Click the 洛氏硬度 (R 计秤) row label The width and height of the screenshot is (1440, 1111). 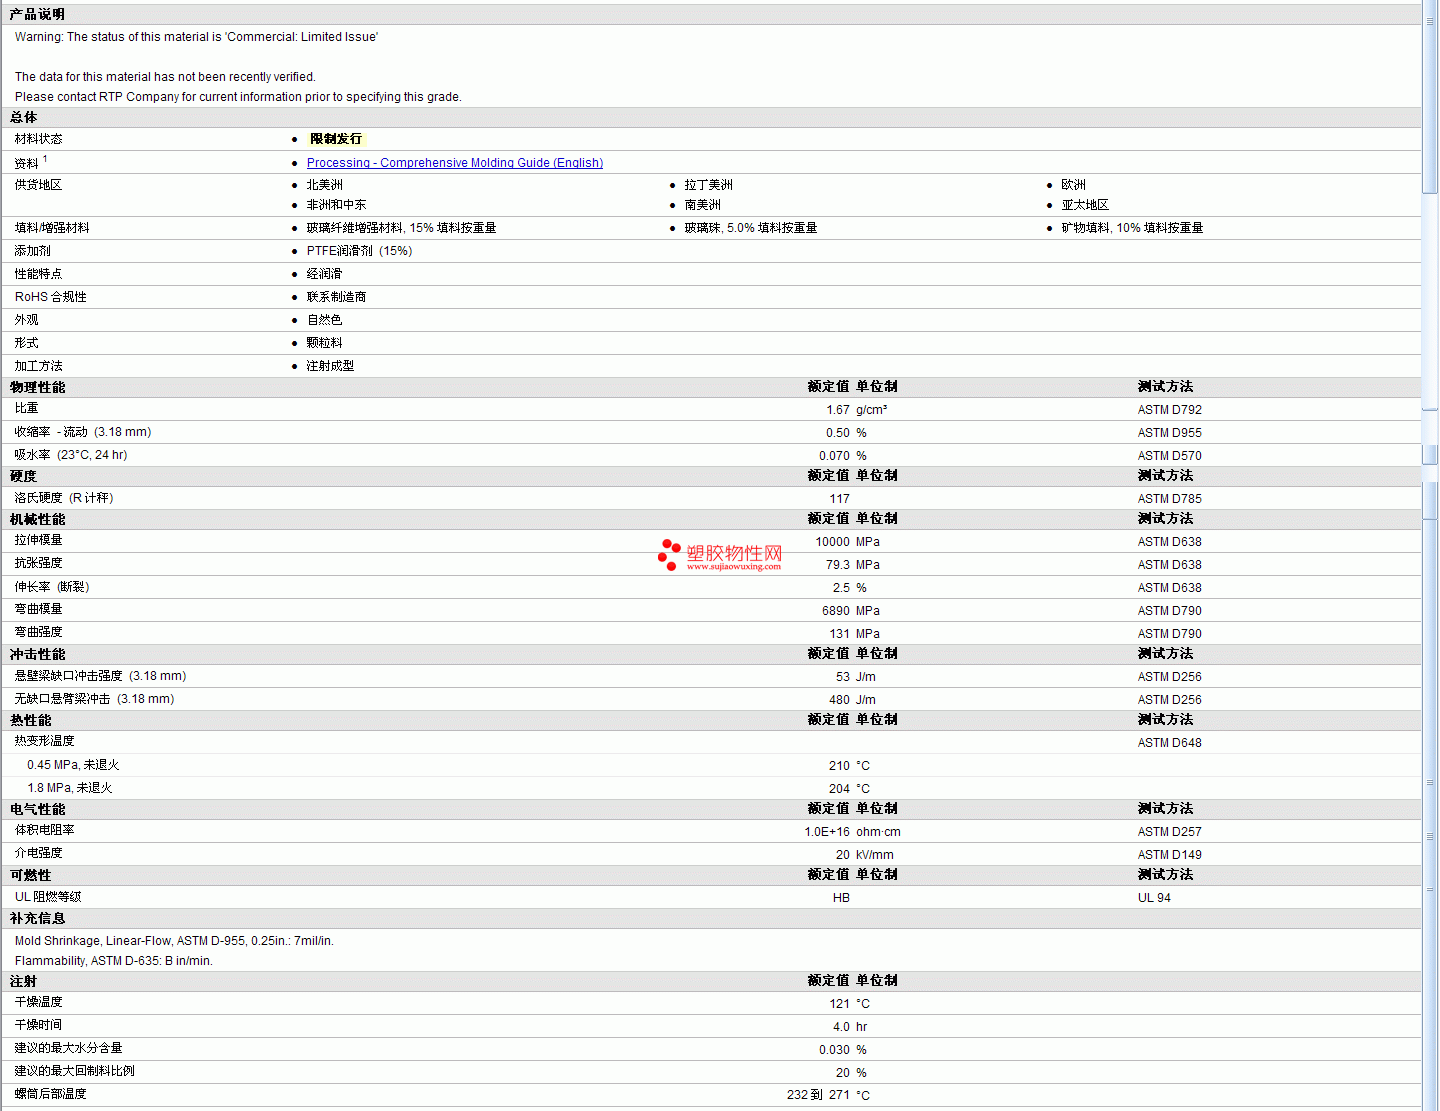click(x=63, y=498)
